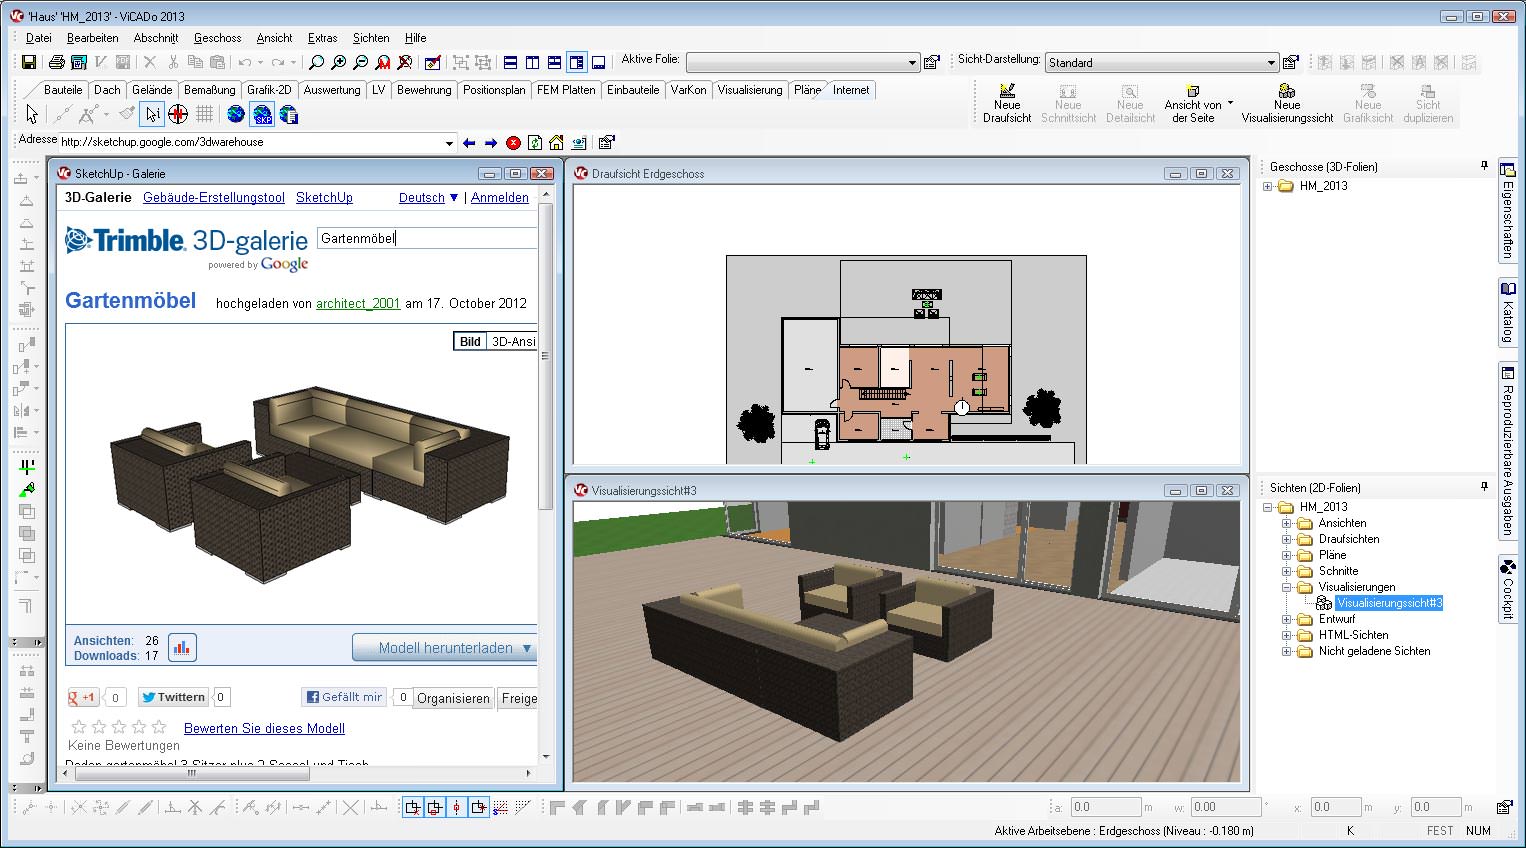This screenshot has width=1526, height=848.
Task: Click the Aktive Folie properties icon
Action: click(x=932, y=62)
